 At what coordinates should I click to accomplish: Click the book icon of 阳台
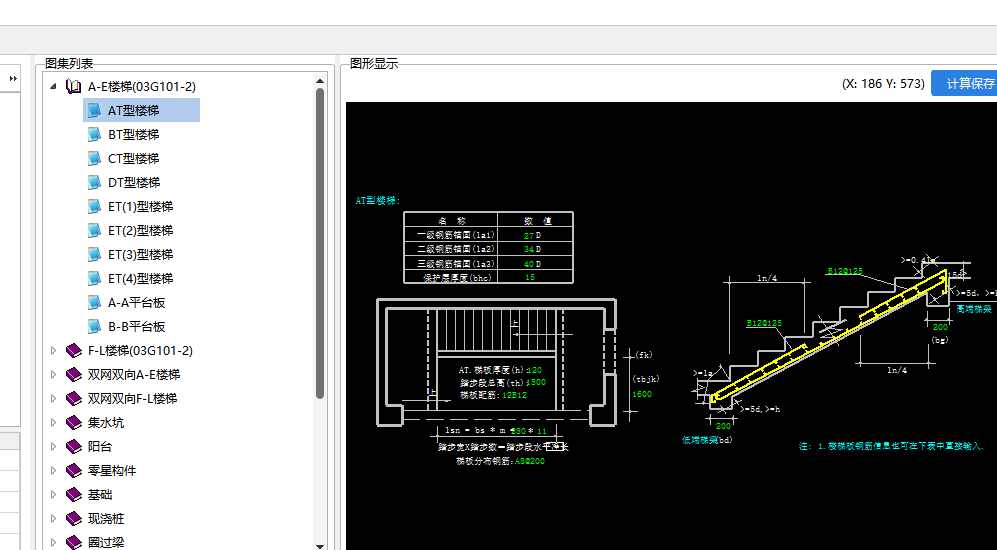(74, 446)
